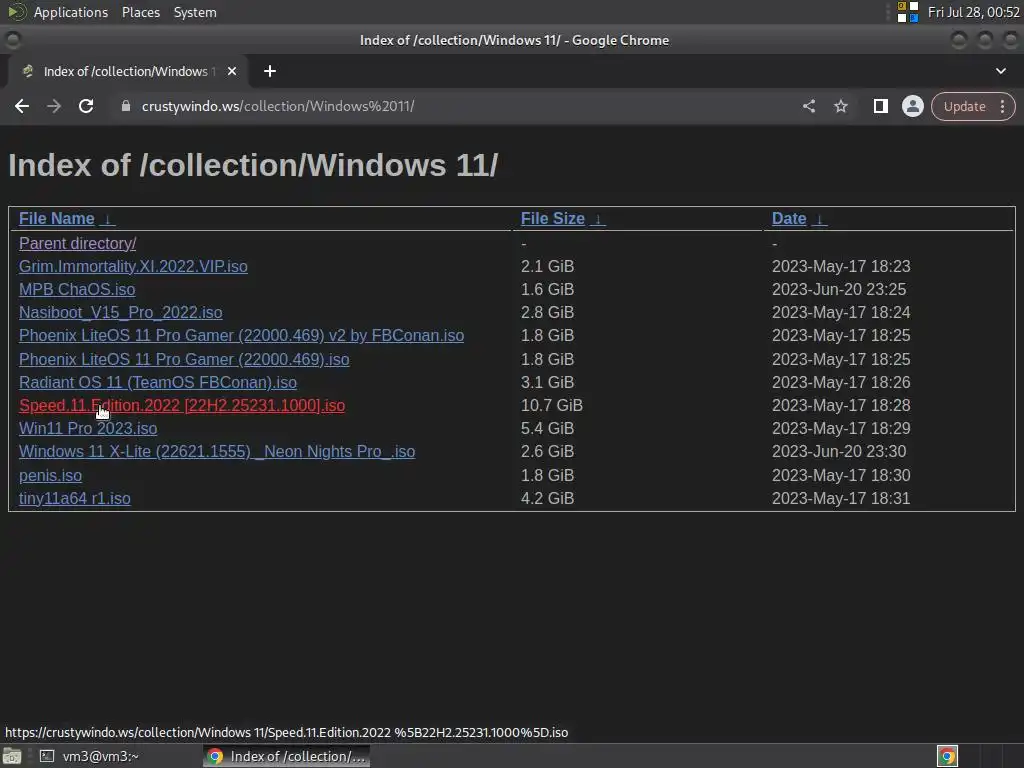The width and height of the screenshot is (1024, 768).
Task: Open Phoenix LiteOS v2 by FBConan.iso link
Action: (242, 336)
